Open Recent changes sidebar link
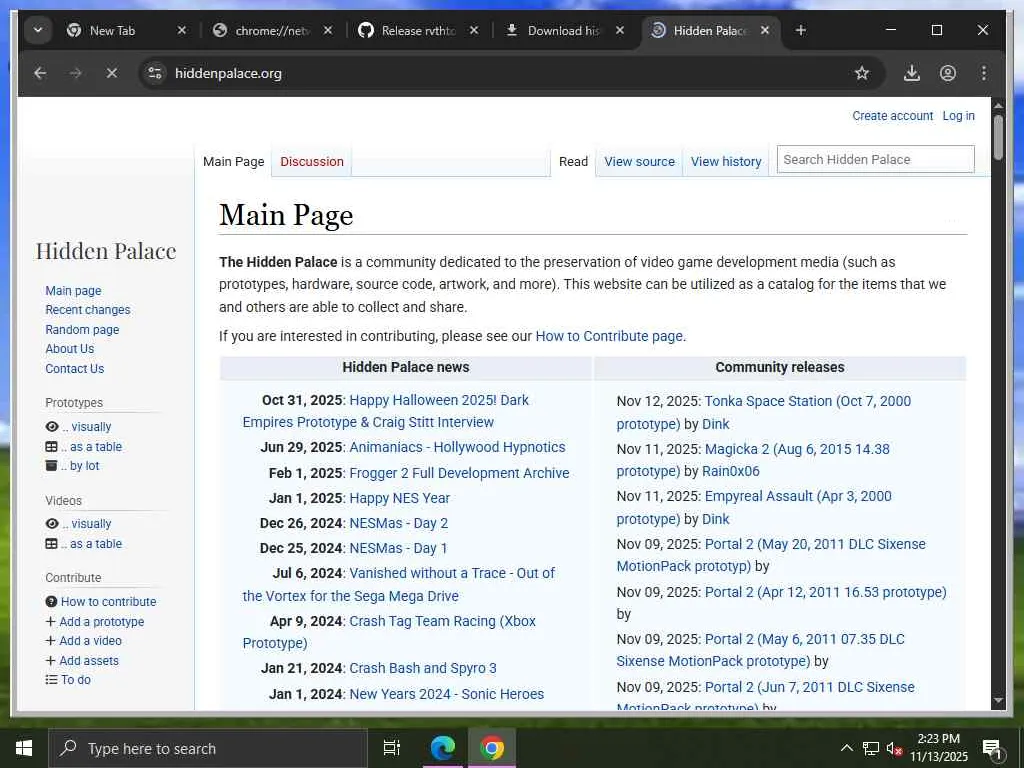This screenshot has width=1024, height=768. click(88, 310)
